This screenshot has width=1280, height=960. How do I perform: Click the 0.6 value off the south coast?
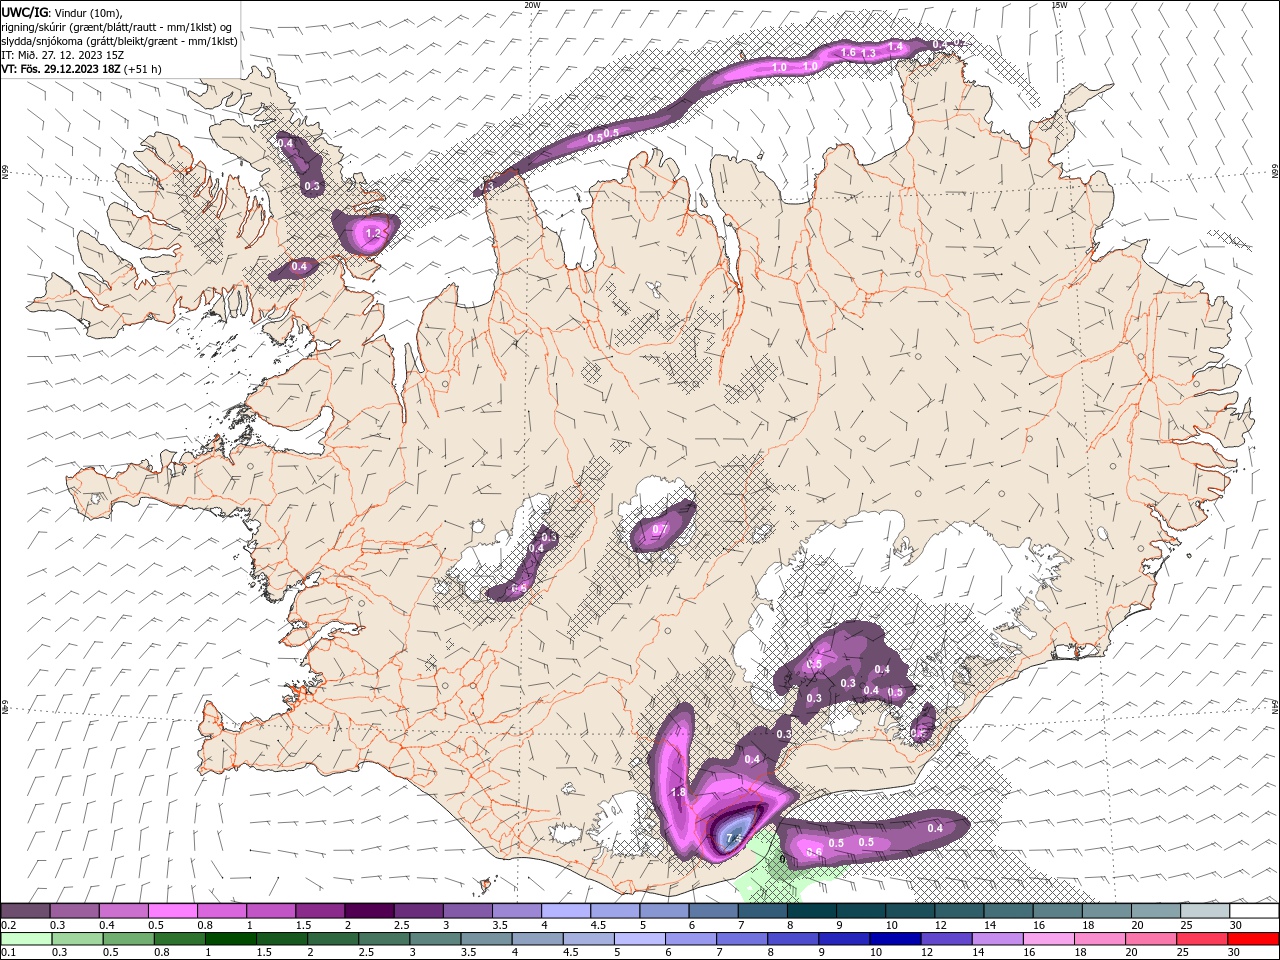coord(814,852)
